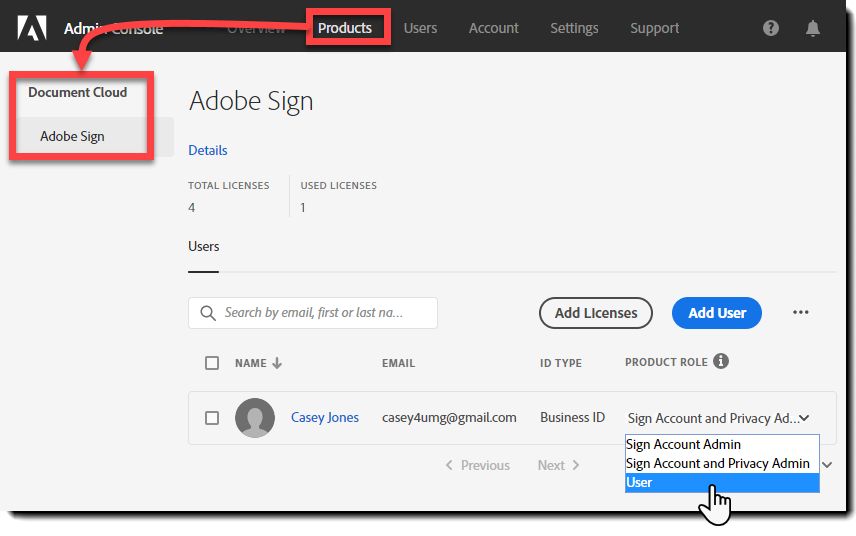
Task: Click the Adobe logo icon
Action: click(x=32, y=28)
